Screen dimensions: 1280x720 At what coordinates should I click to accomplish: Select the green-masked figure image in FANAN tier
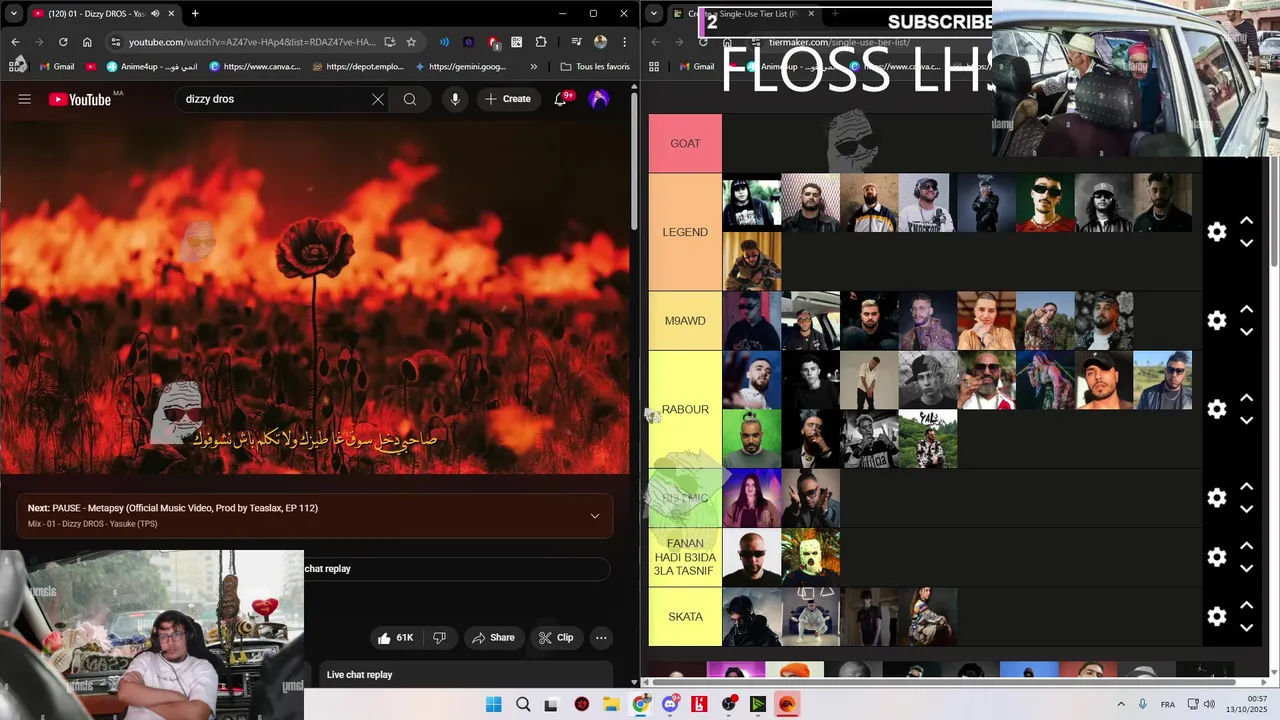(811, 557)
